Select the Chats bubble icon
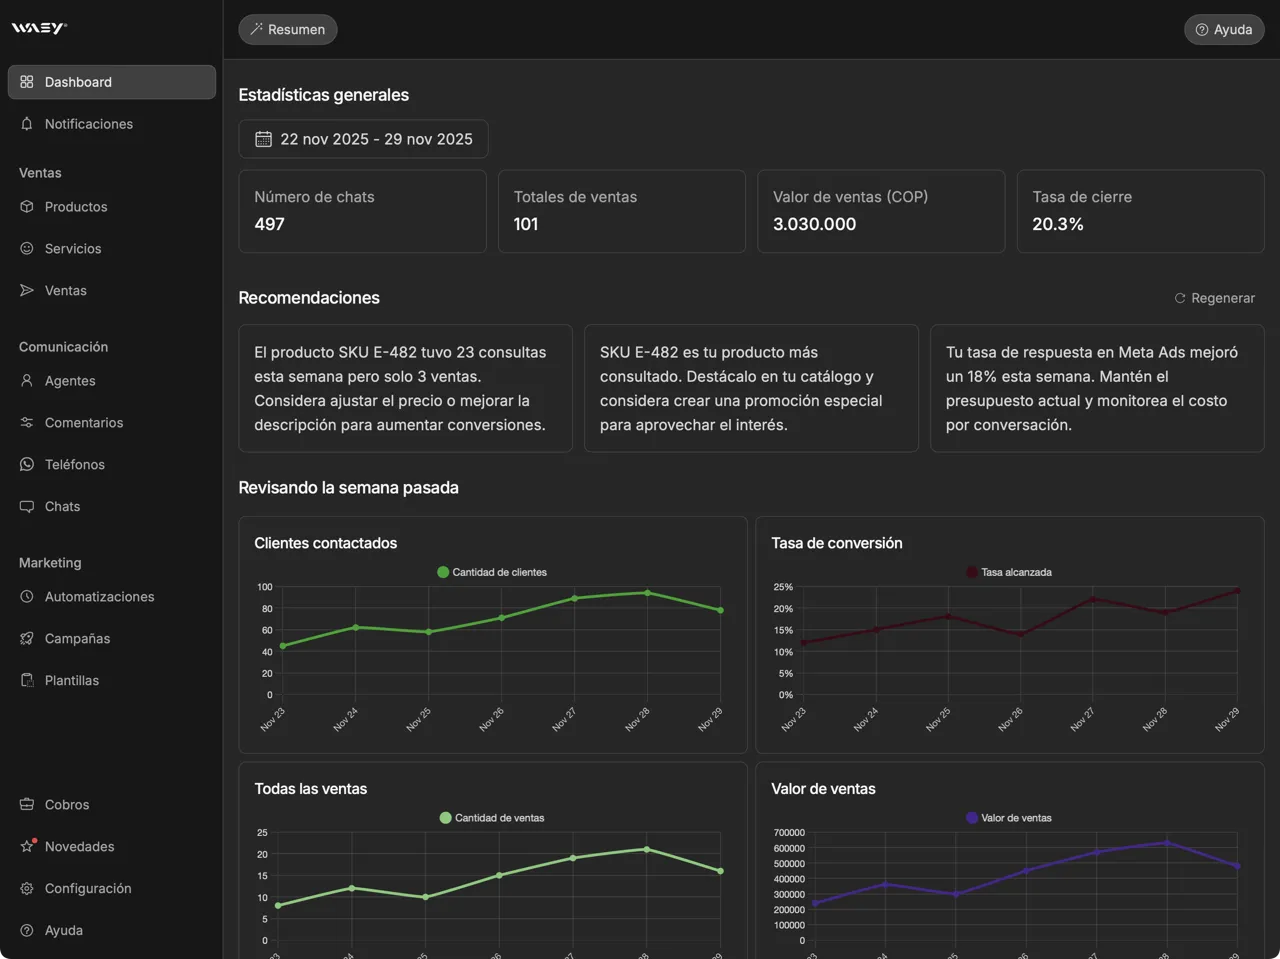Image resolution: width=1280 pixels, height=959 pixels. coord(26,506)
